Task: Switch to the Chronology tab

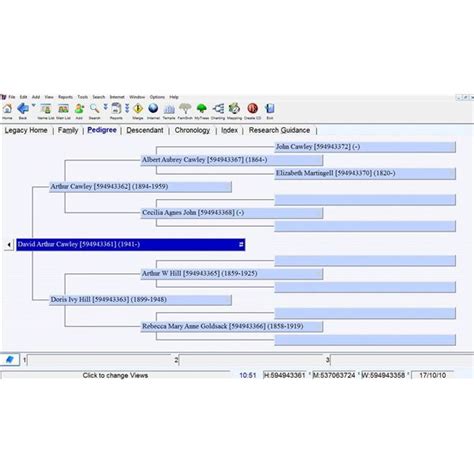Action: [192, 130]
